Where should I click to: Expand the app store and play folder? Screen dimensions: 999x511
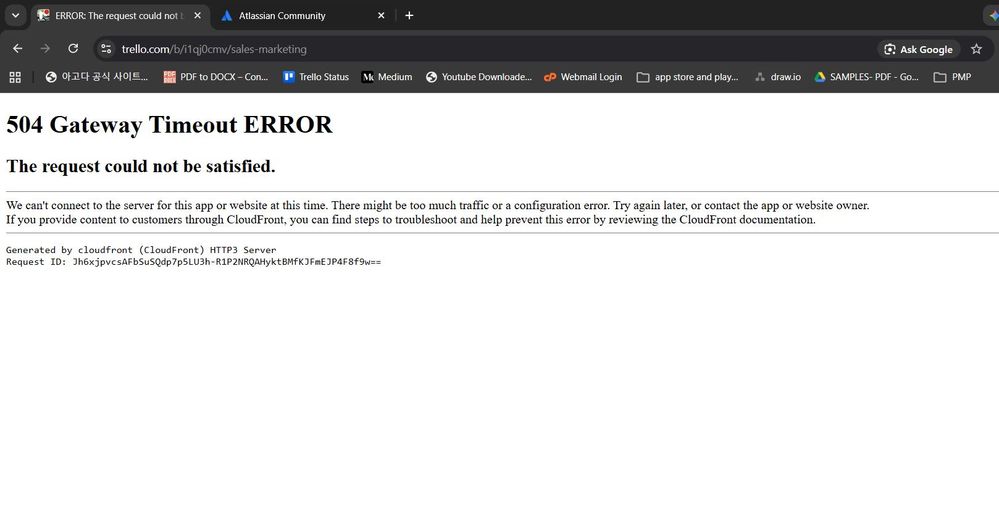(687, 77)
